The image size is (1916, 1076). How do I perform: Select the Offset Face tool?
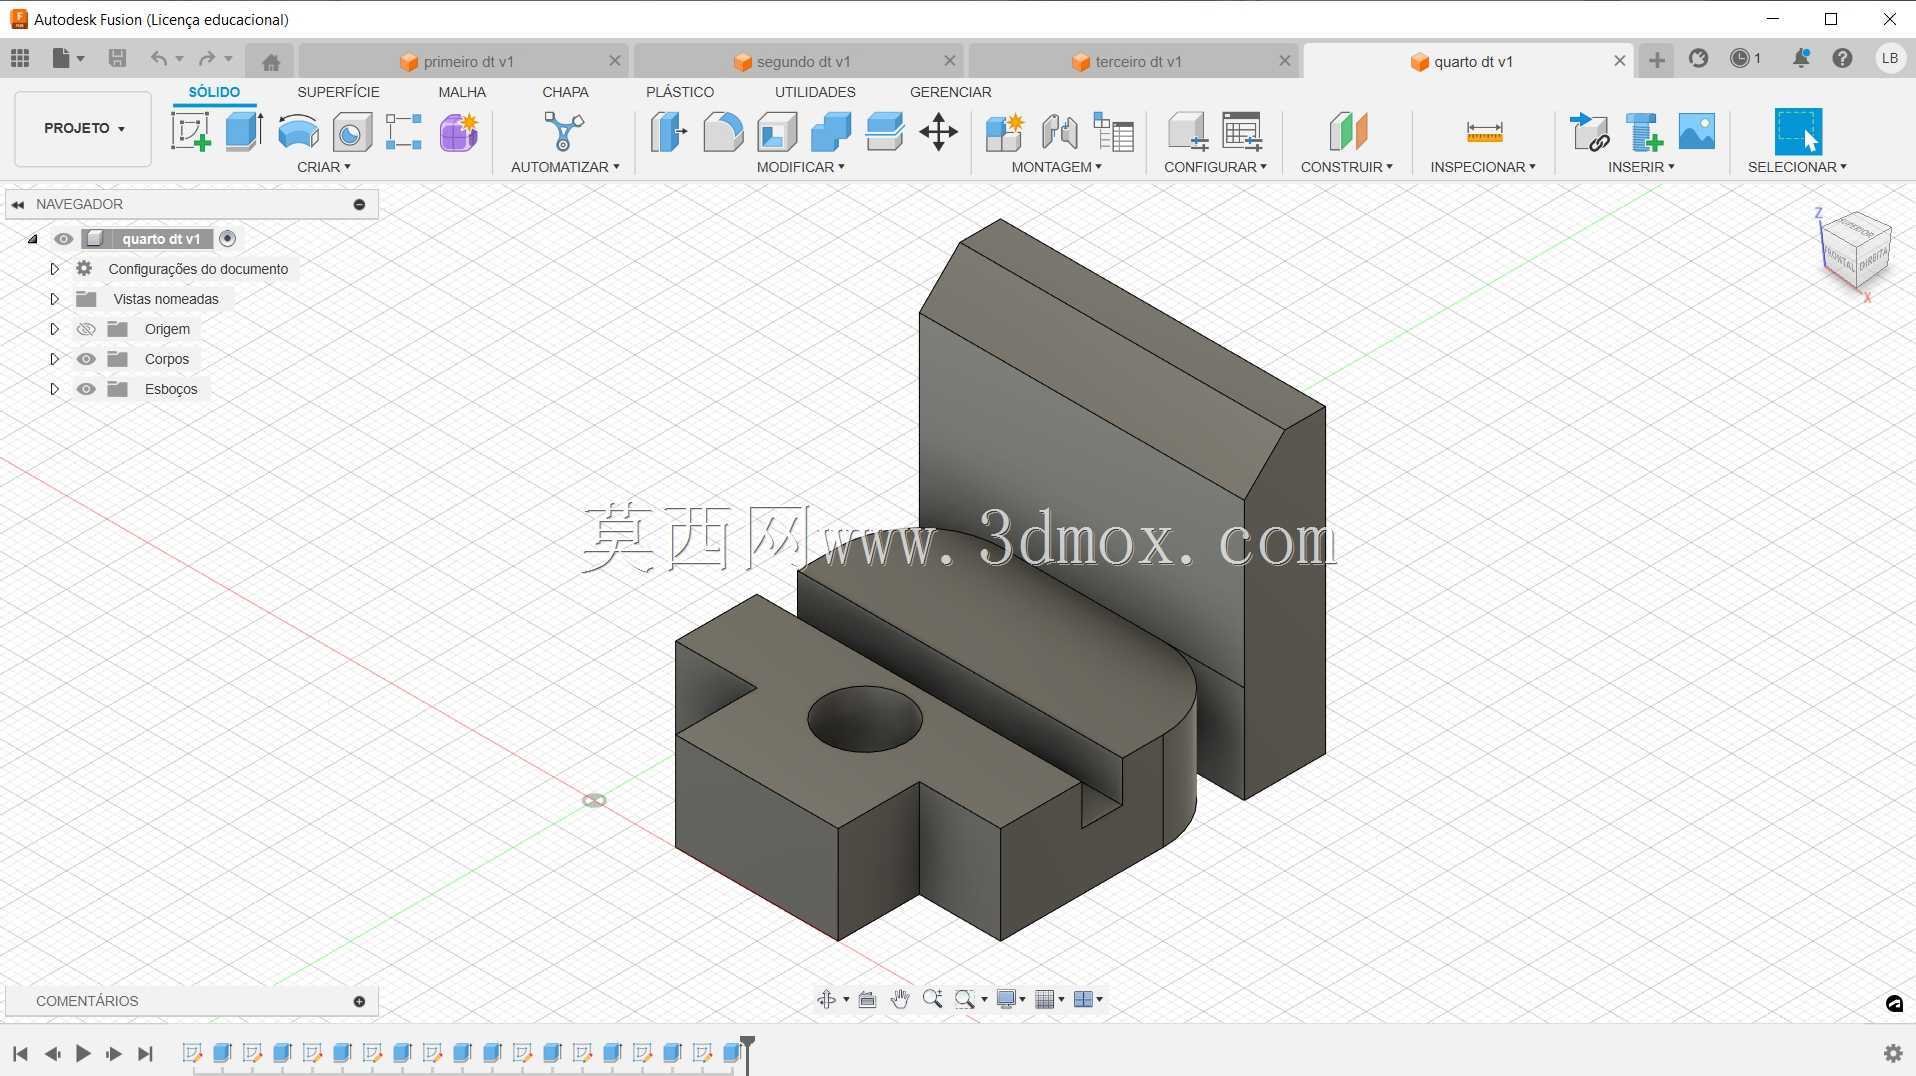click(x=885, y=132)
